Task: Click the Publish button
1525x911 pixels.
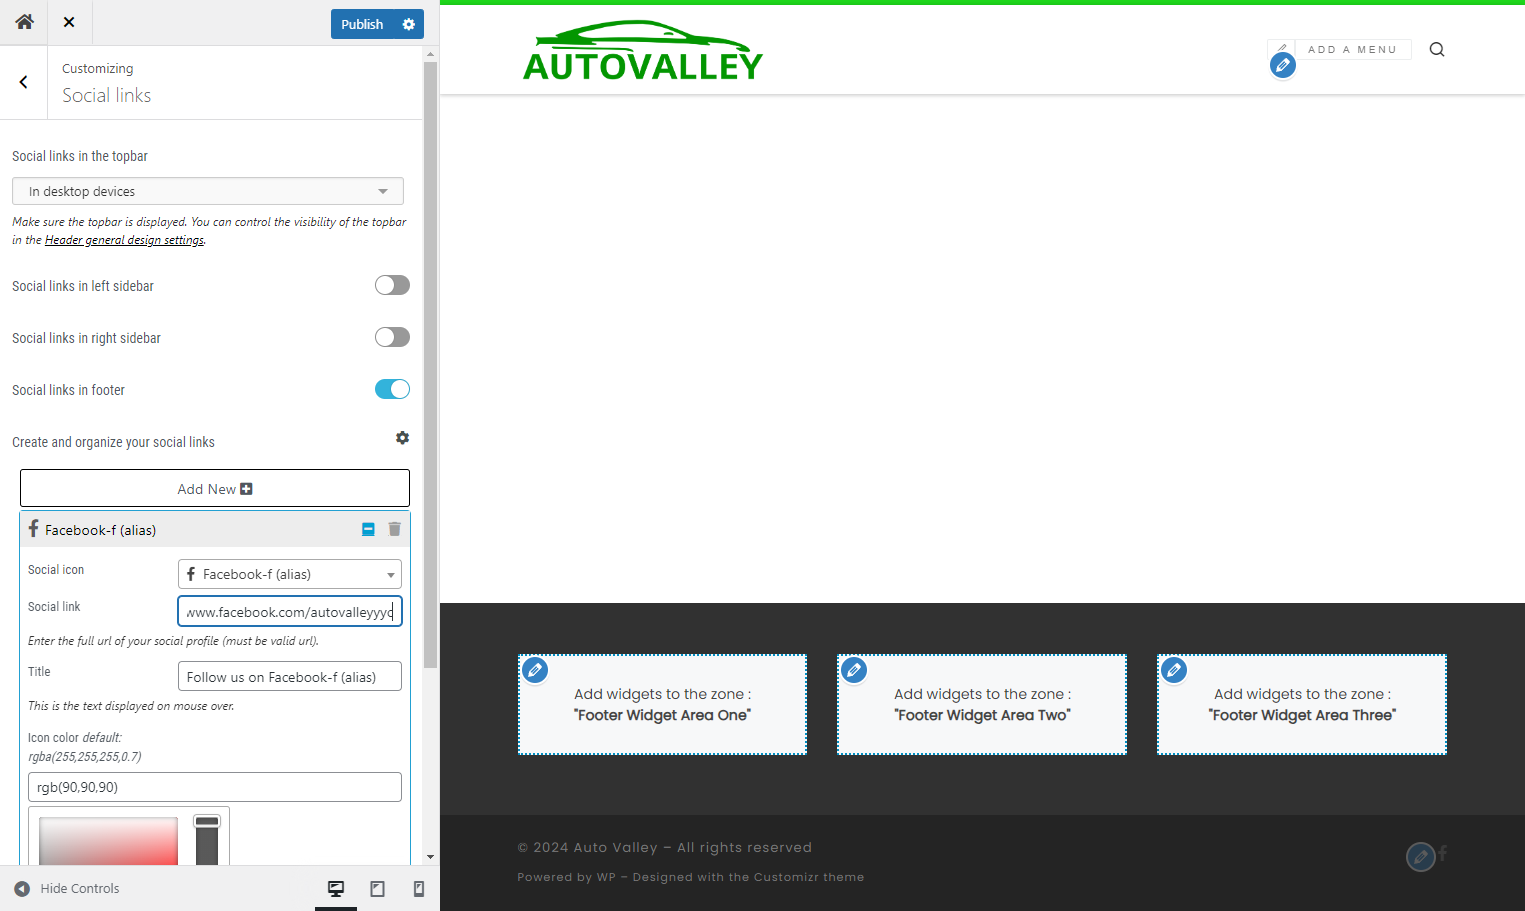Action: pos(362,24)
